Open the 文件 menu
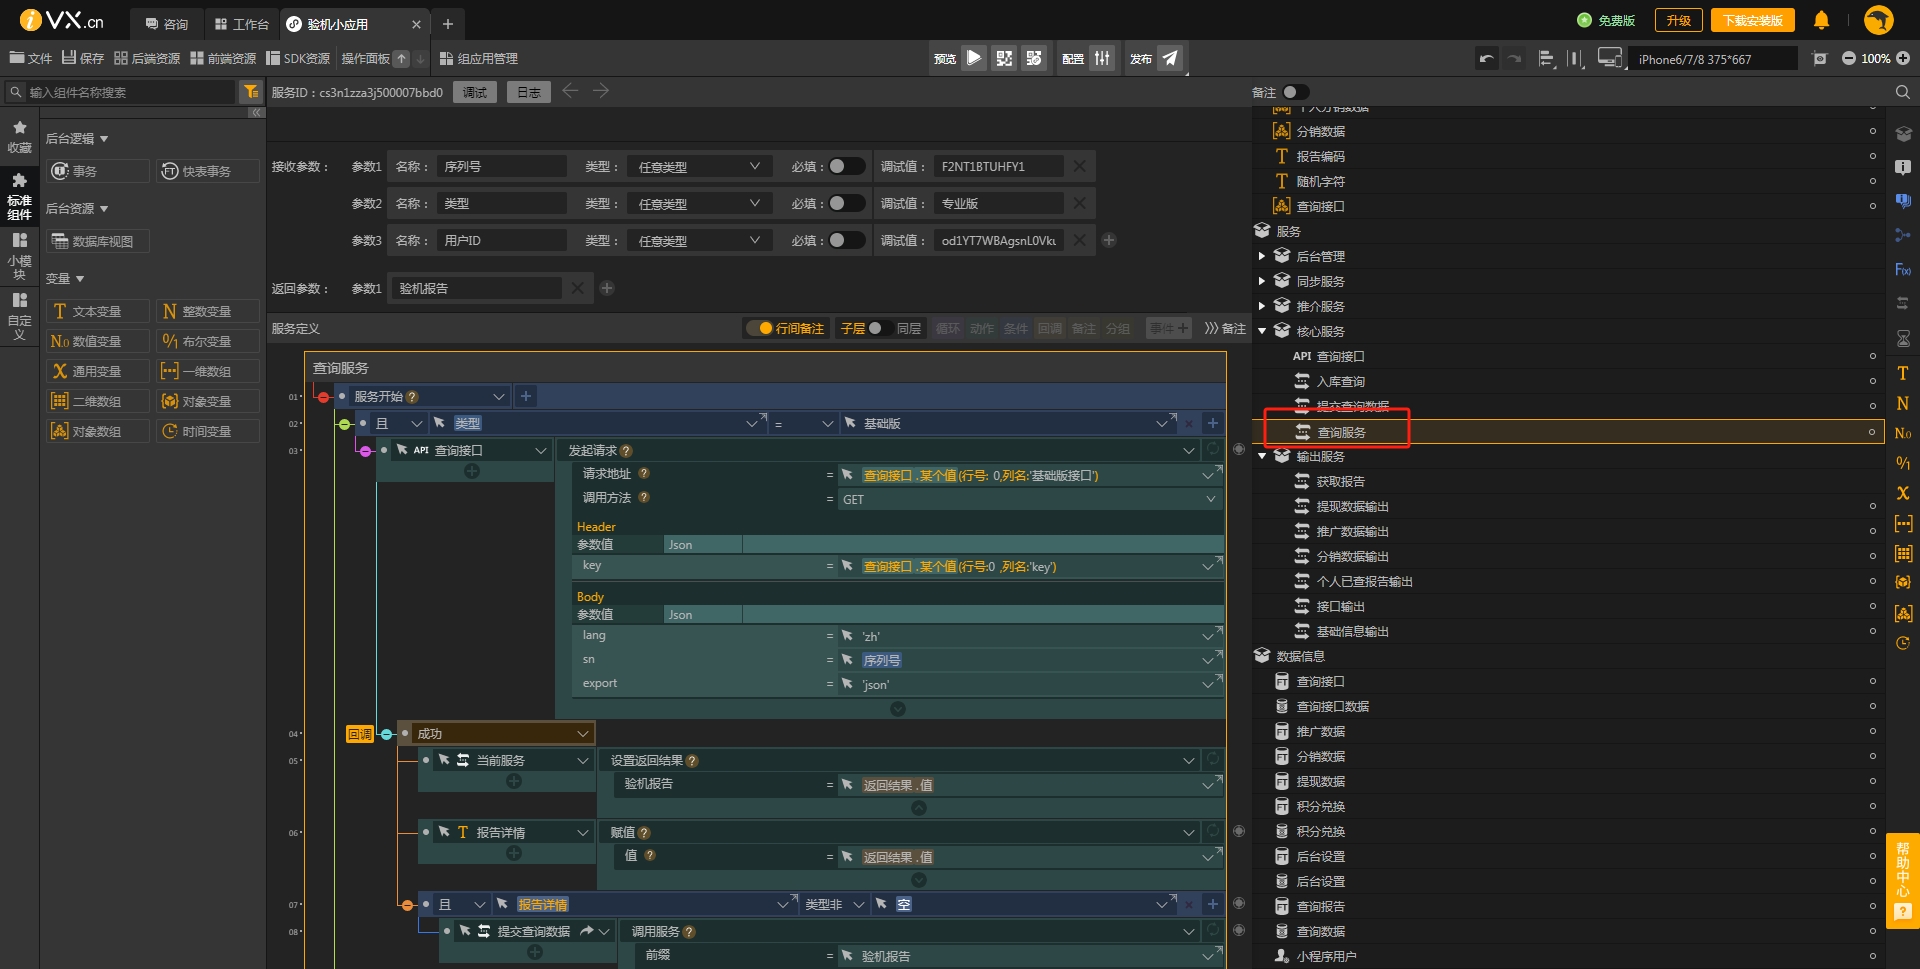 (x=30, y=58)
